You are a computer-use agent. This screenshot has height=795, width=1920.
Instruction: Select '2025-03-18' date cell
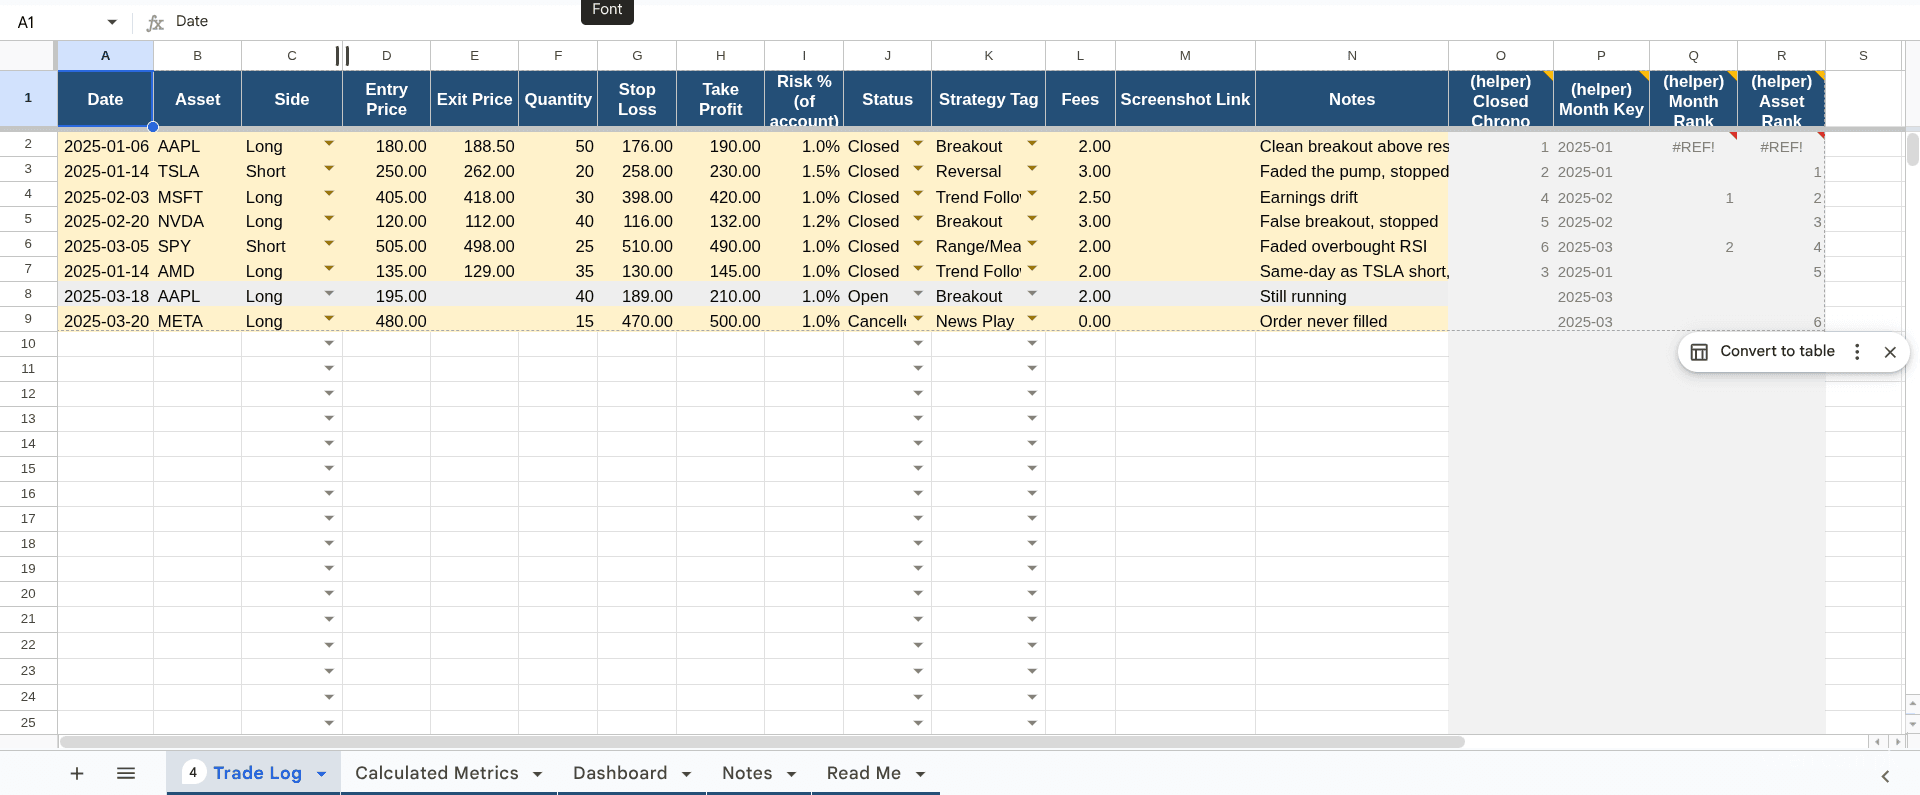pos(105,296)
